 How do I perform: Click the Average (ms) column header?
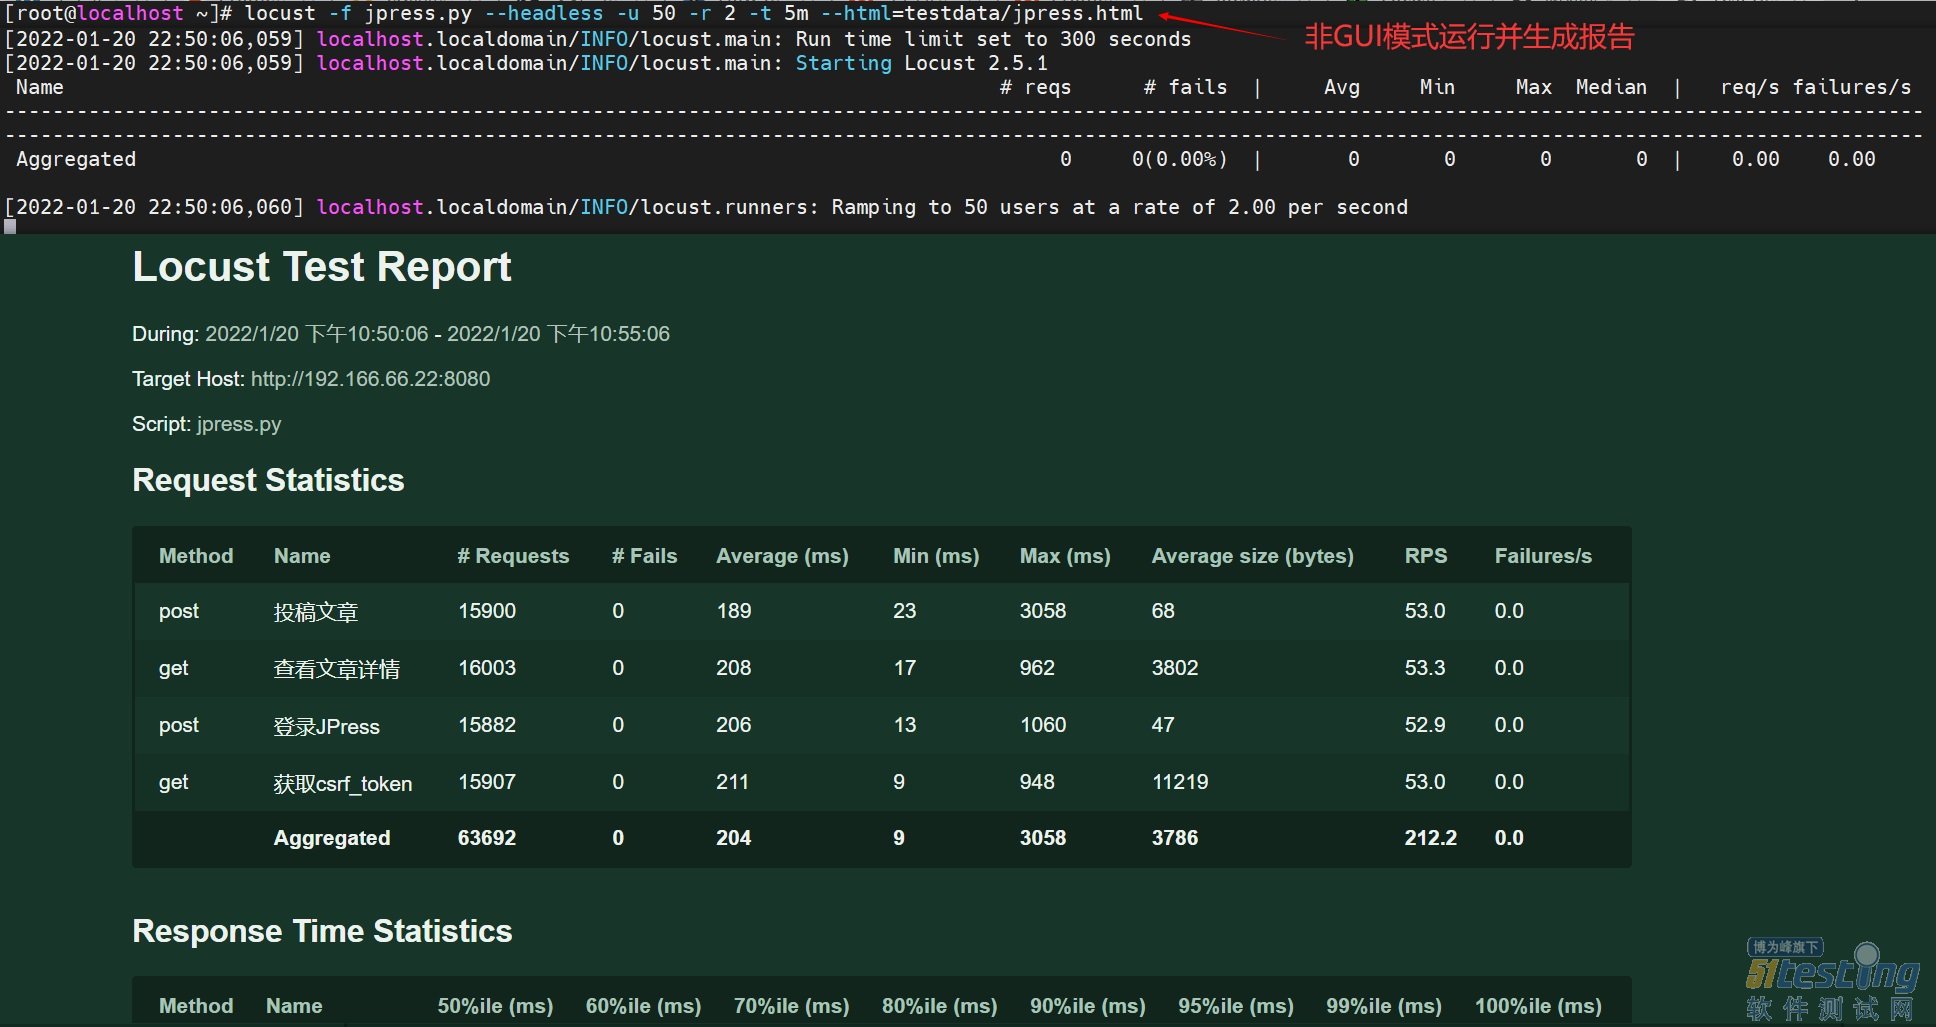782,556
